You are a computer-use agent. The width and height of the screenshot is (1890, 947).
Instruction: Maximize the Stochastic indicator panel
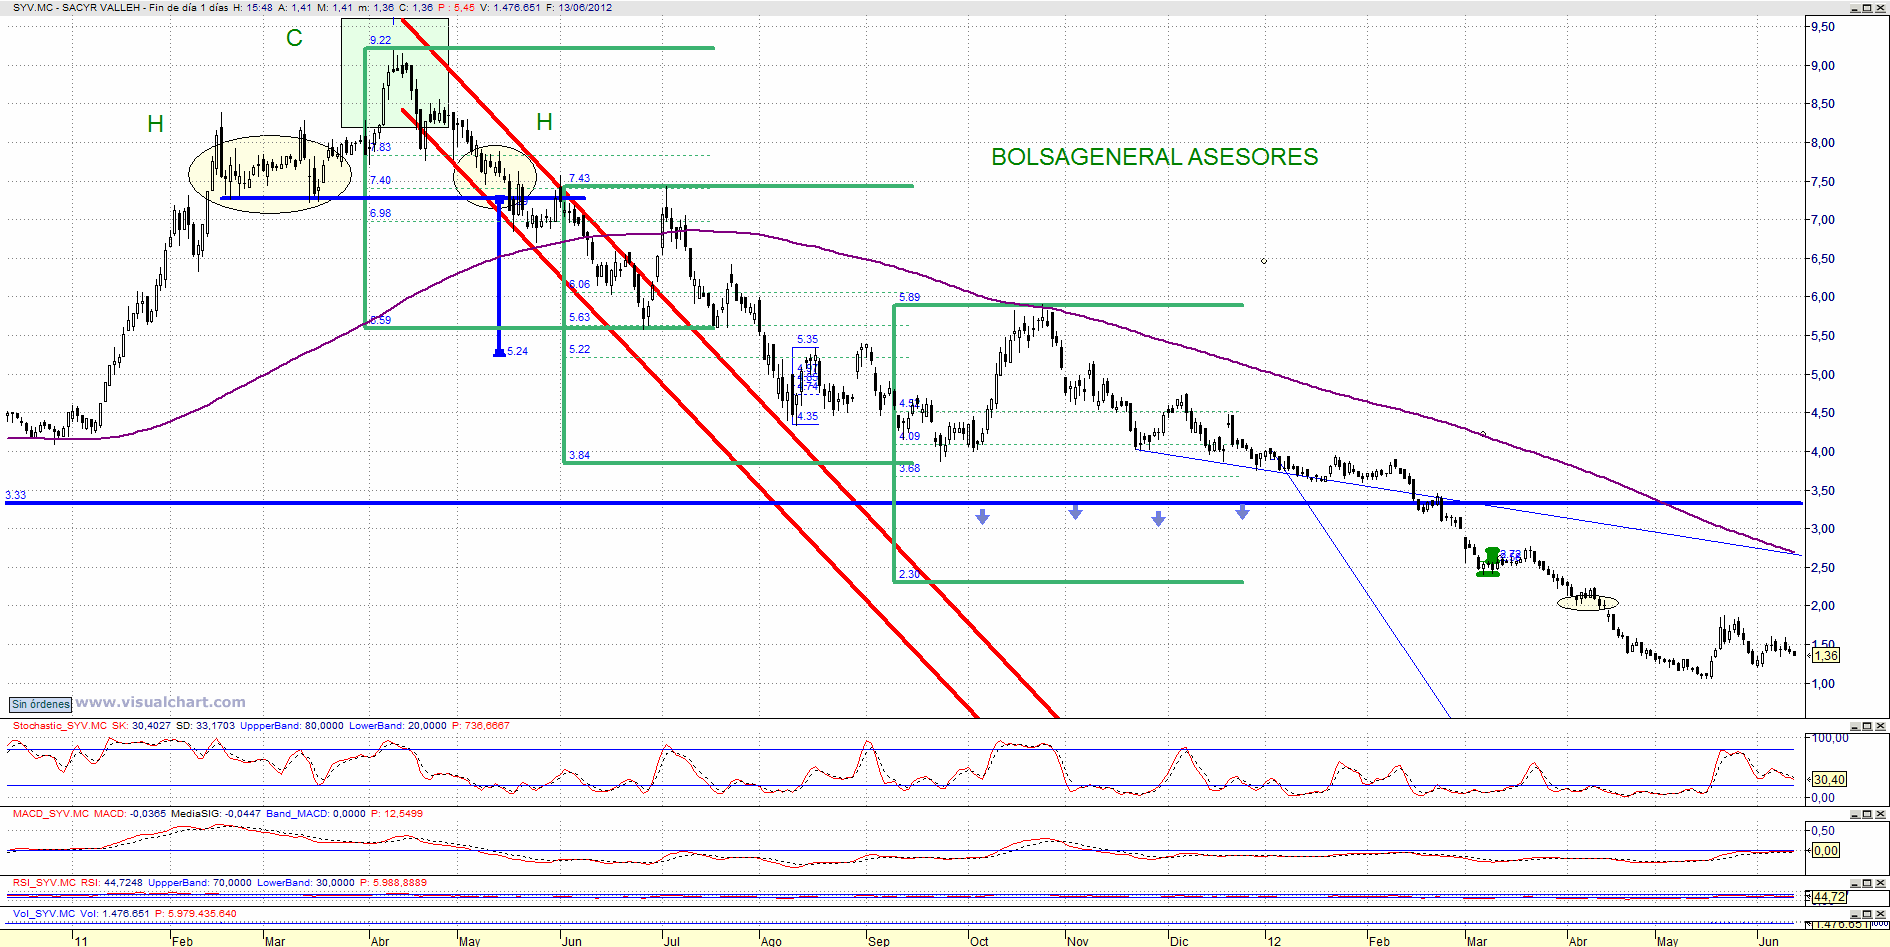1866,727
